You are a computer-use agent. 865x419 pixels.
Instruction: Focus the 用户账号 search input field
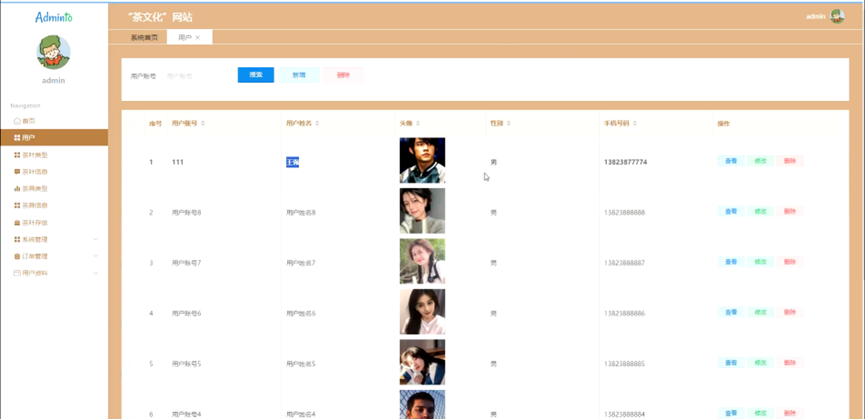(197, 76)
